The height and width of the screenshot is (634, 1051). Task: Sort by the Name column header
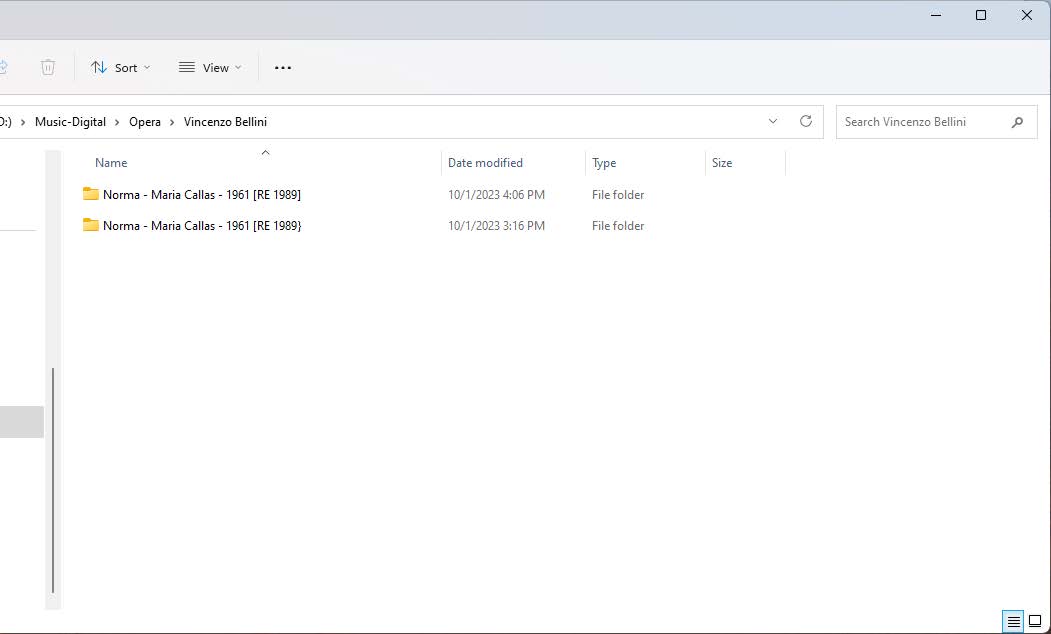111,163
